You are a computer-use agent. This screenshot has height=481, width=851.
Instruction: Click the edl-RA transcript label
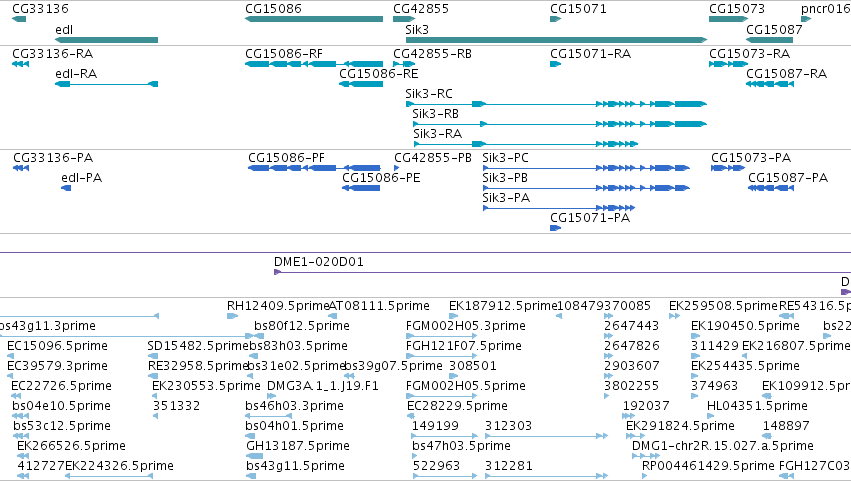76,74
